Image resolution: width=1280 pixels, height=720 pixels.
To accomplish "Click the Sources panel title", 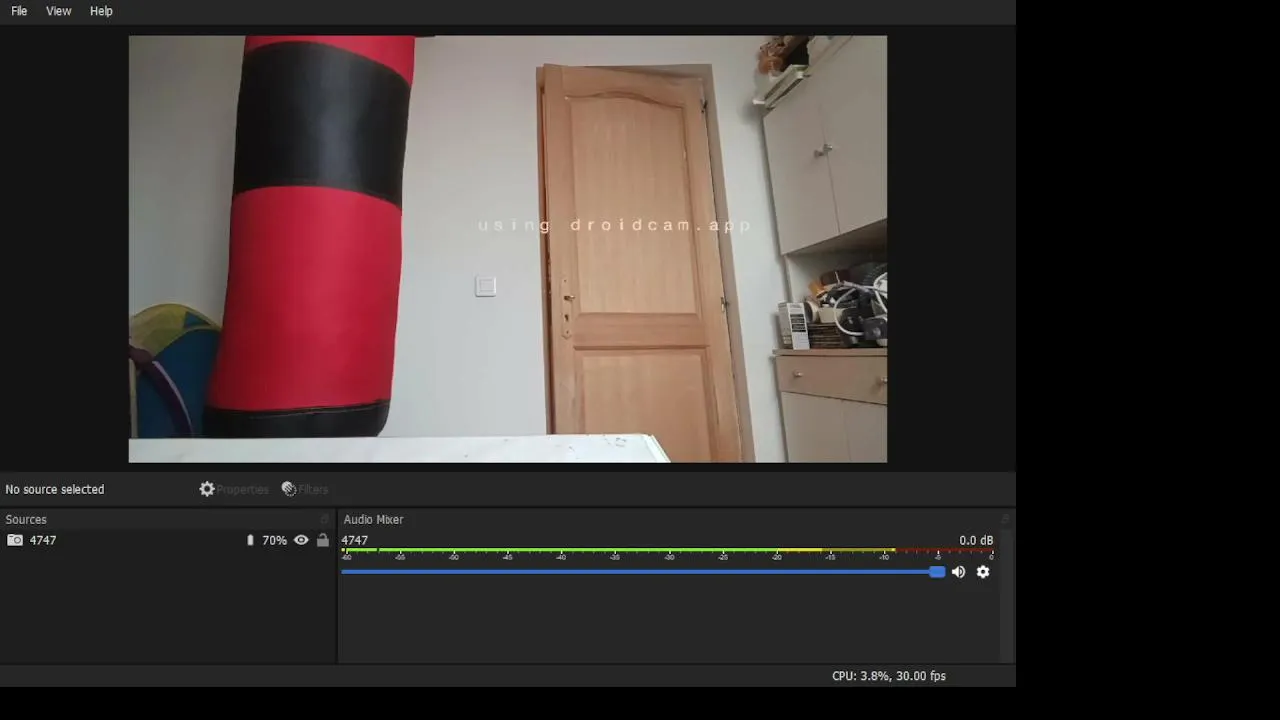I will (26, 519).
